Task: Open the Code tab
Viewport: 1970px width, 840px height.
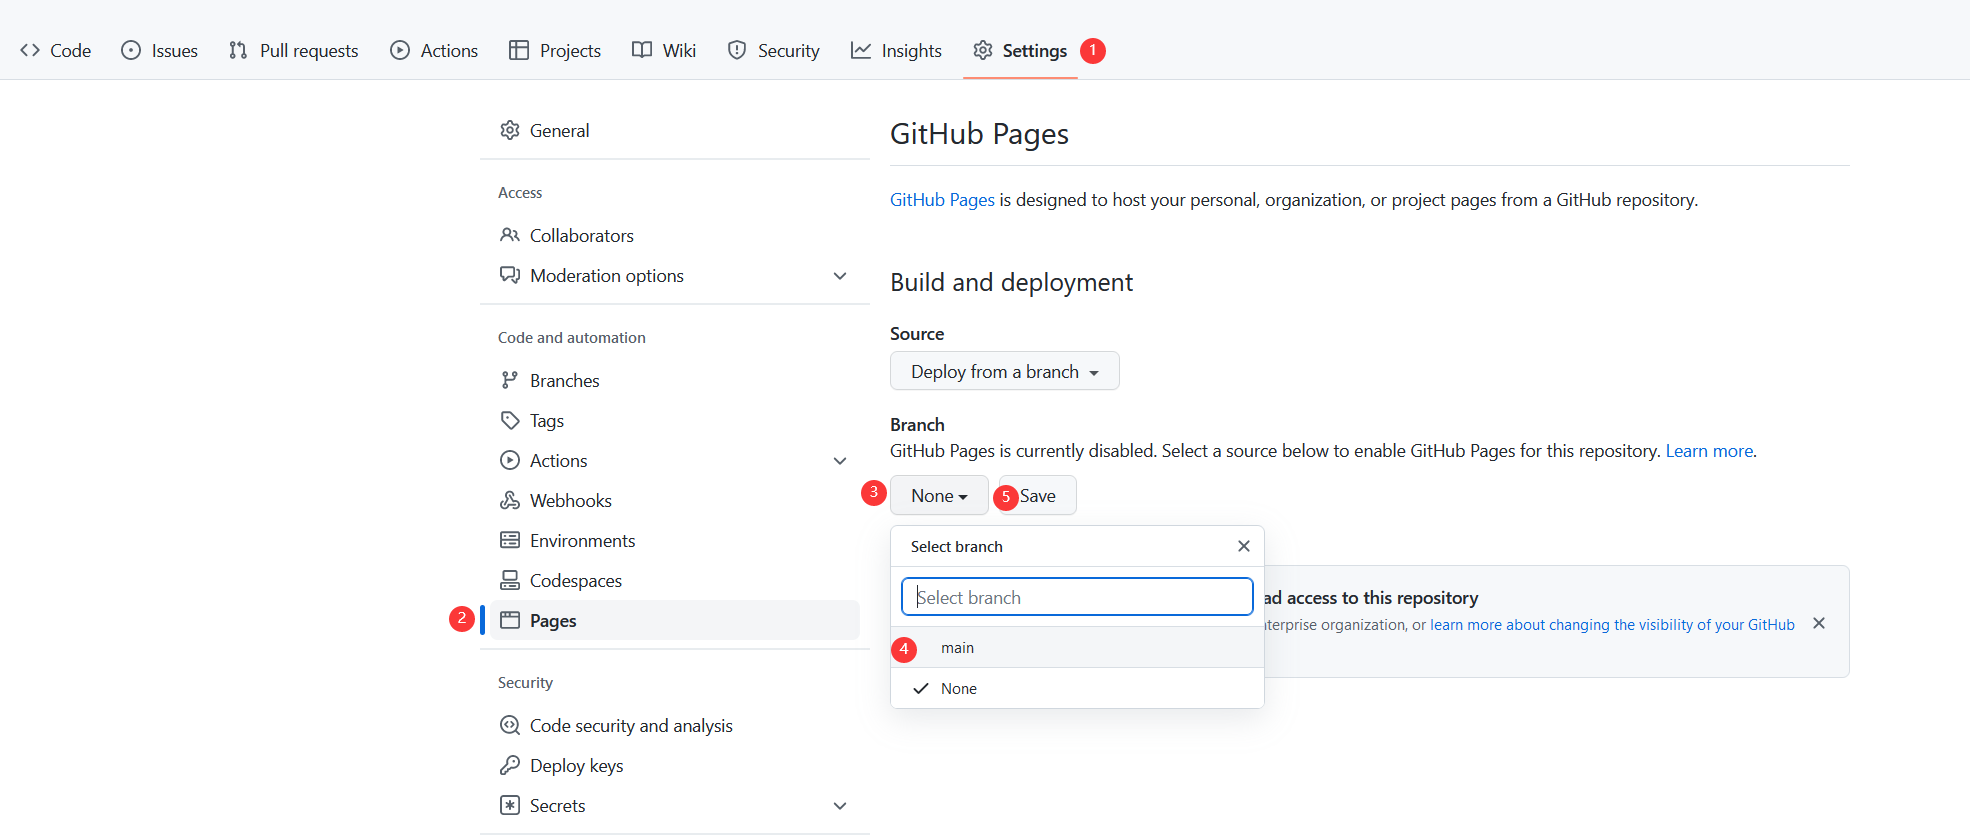Action: pos(56,50)
